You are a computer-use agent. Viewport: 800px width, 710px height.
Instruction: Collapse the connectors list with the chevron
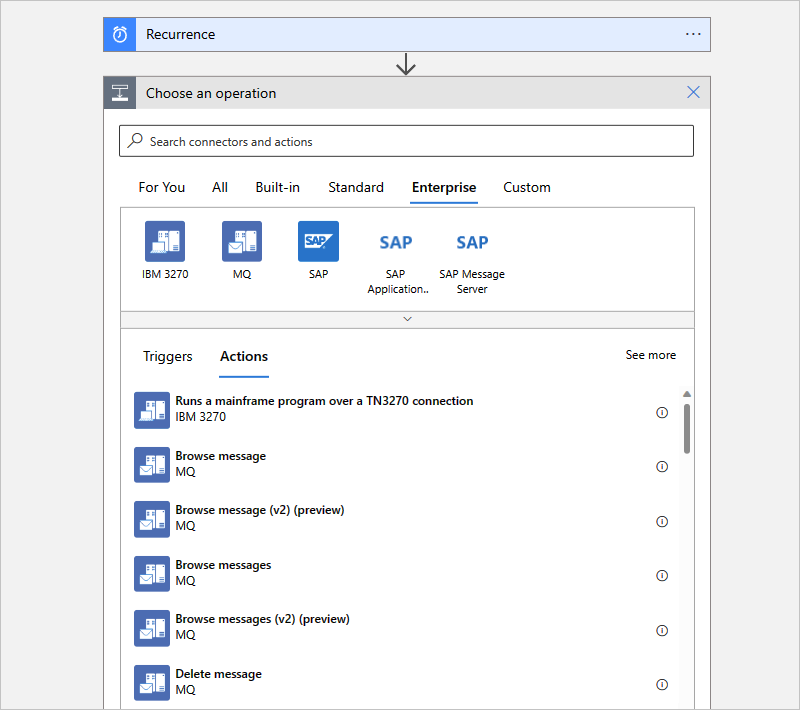[x=407, y=319]
